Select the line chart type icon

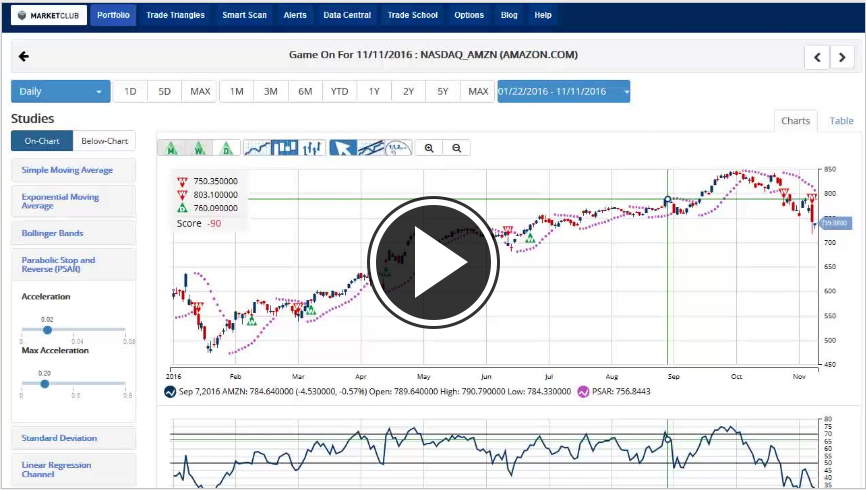(x=258, y=148)
